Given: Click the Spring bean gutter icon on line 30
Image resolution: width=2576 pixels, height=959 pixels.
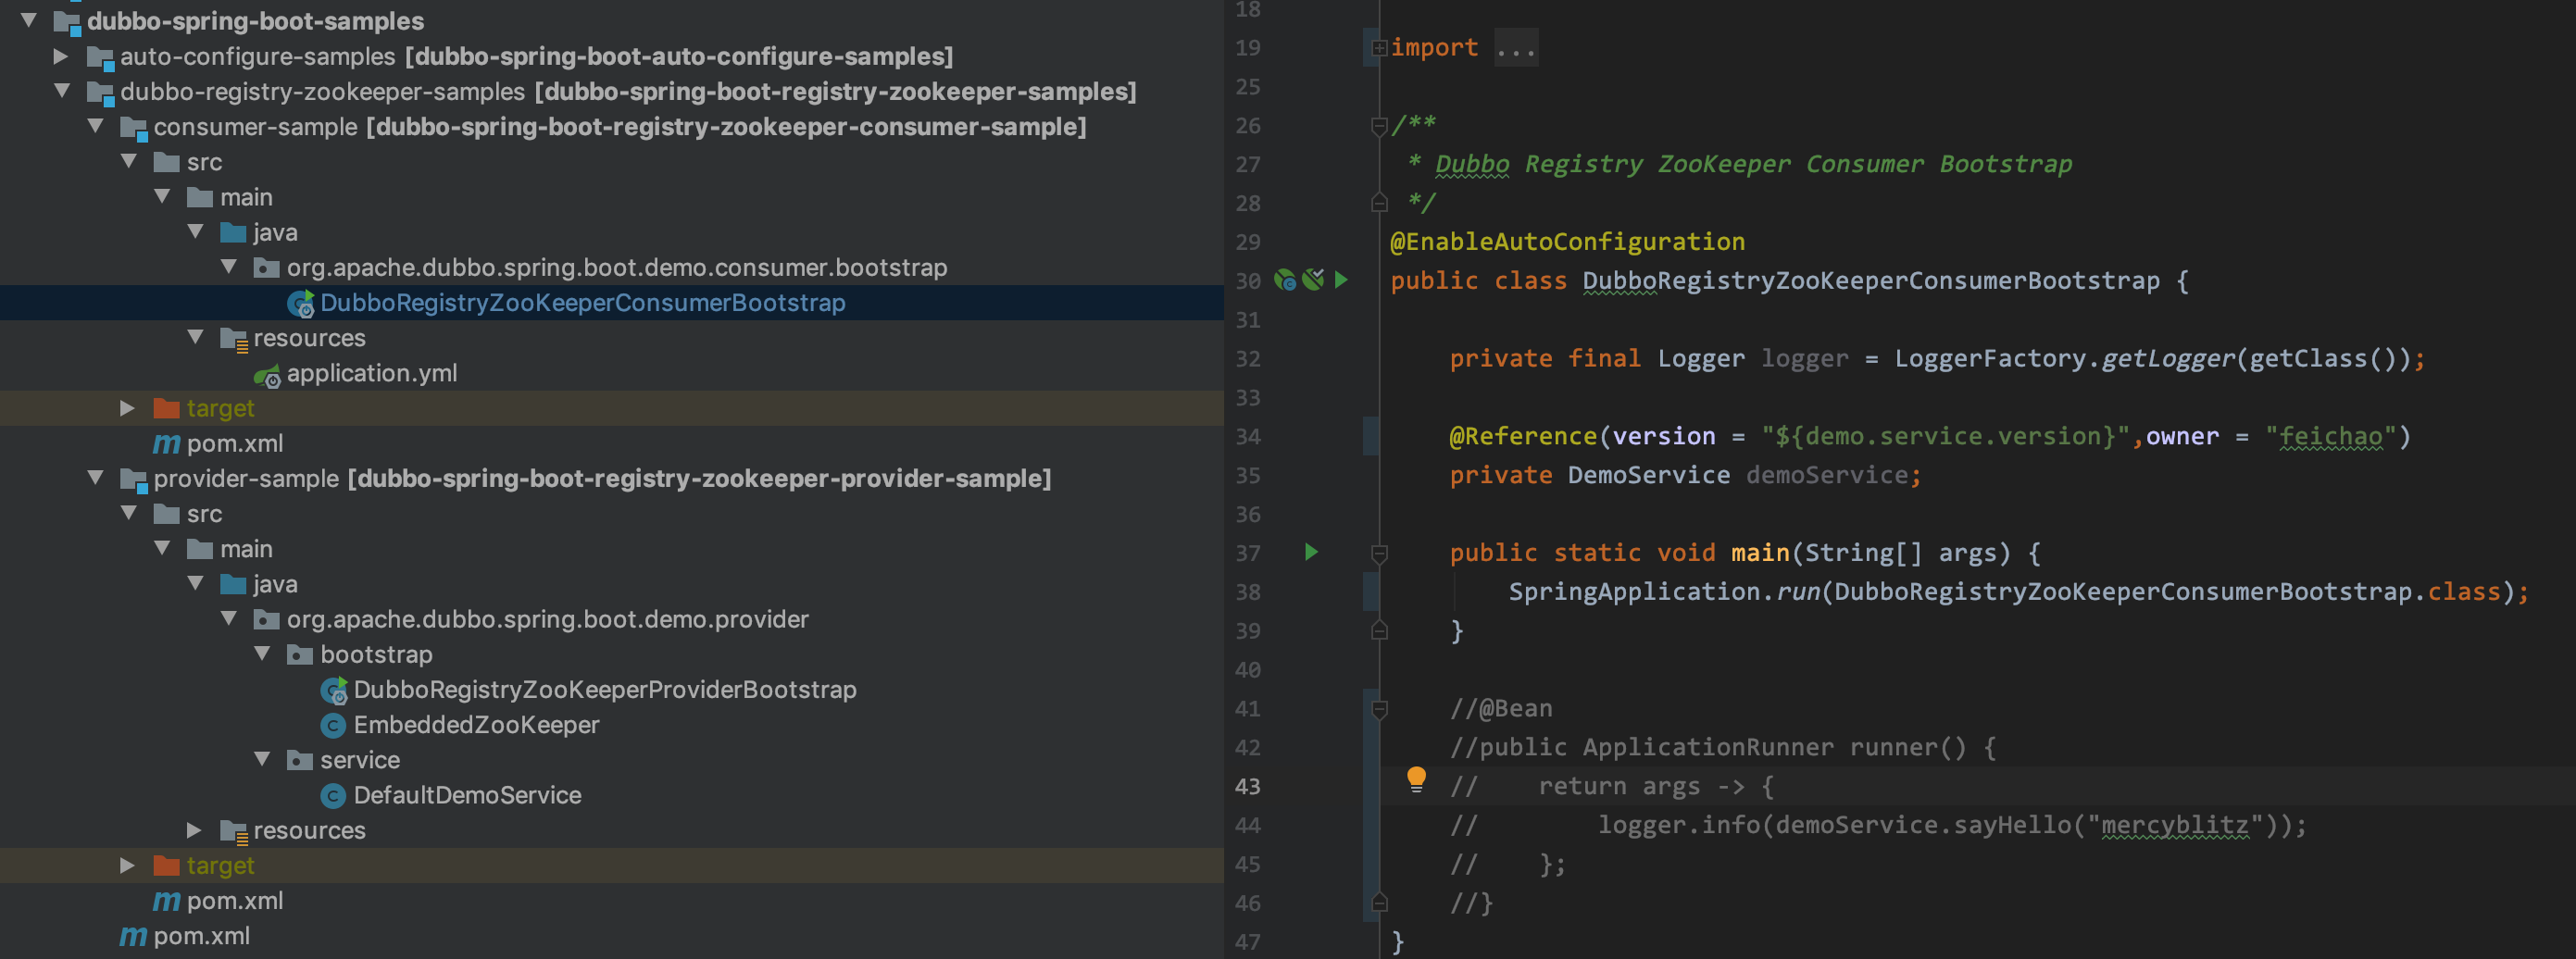Looking at the screenshot, I should pyautogui.click(x=1286, y=280).
